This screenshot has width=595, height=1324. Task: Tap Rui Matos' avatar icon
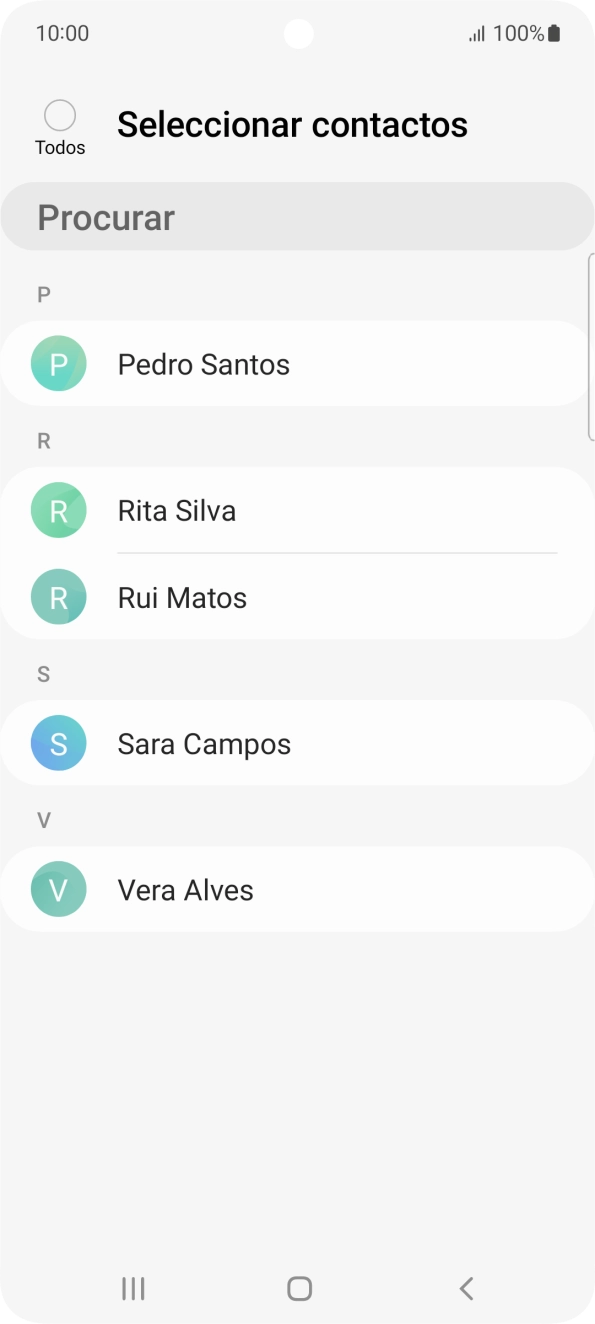pyautogui.click(x=58, y=597)
